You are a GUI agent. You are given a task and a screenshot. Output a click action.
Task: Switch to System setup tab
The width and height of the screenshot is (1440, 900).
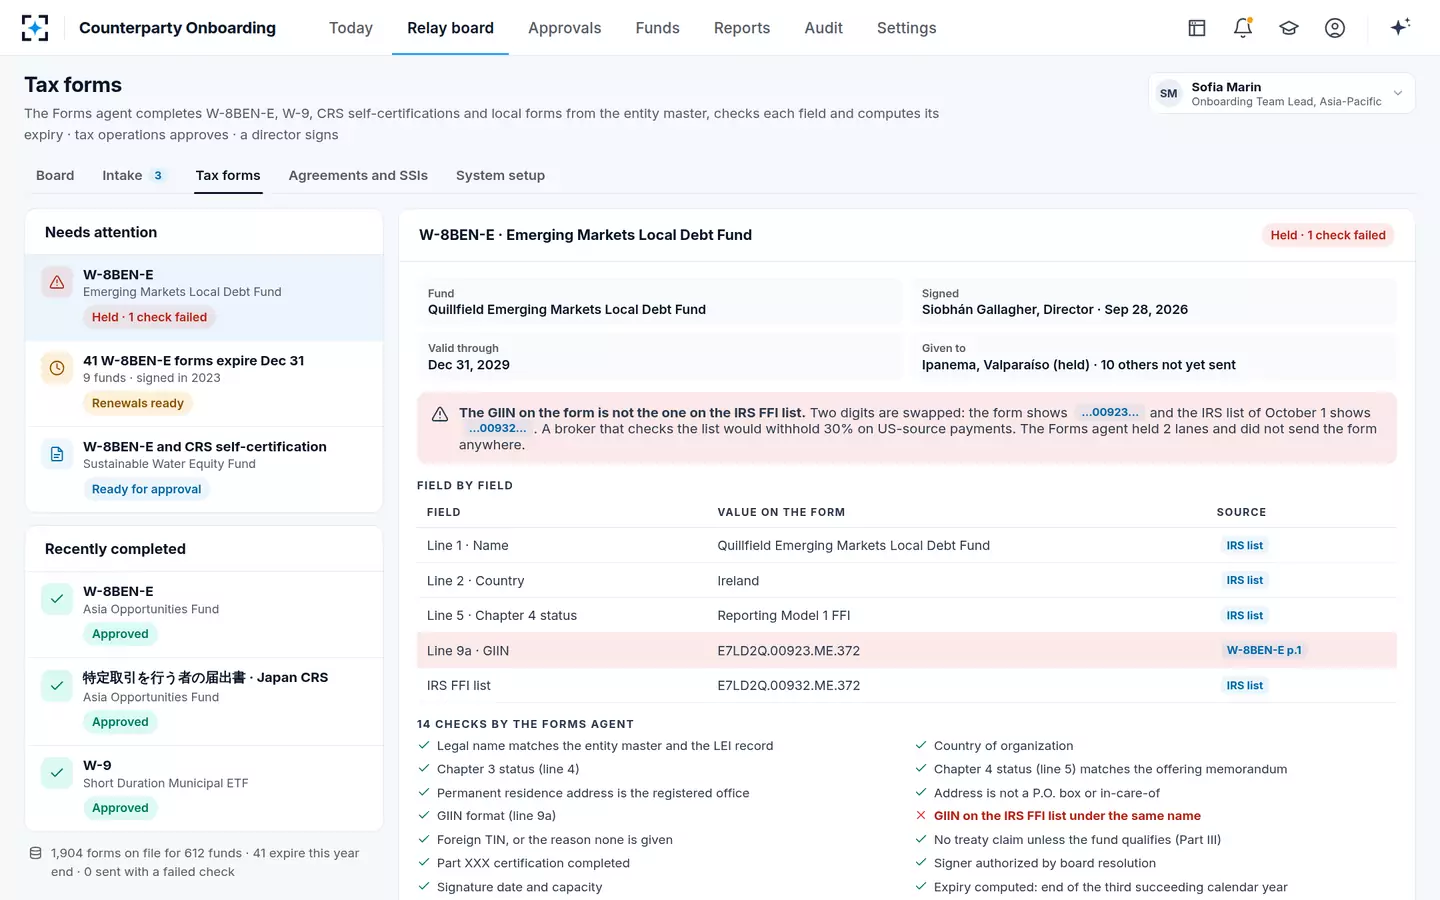pyautogui.click(x=500, y=175)
